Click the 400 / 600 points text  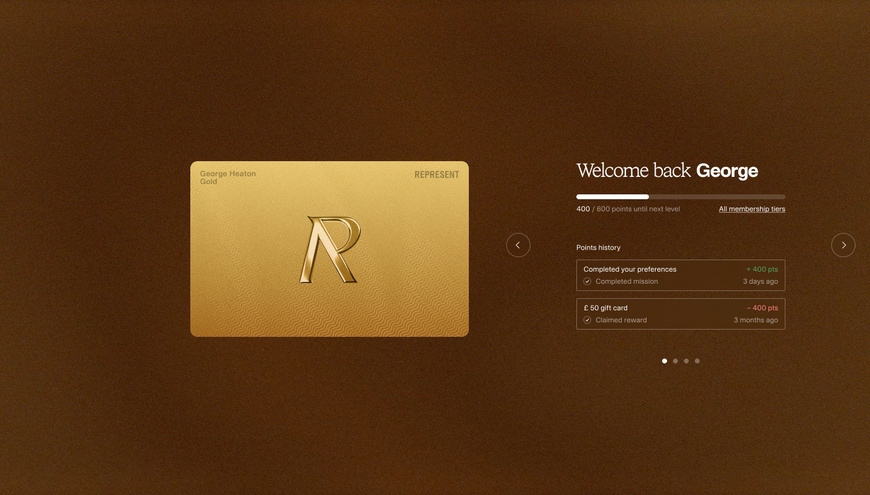(628, 209)
